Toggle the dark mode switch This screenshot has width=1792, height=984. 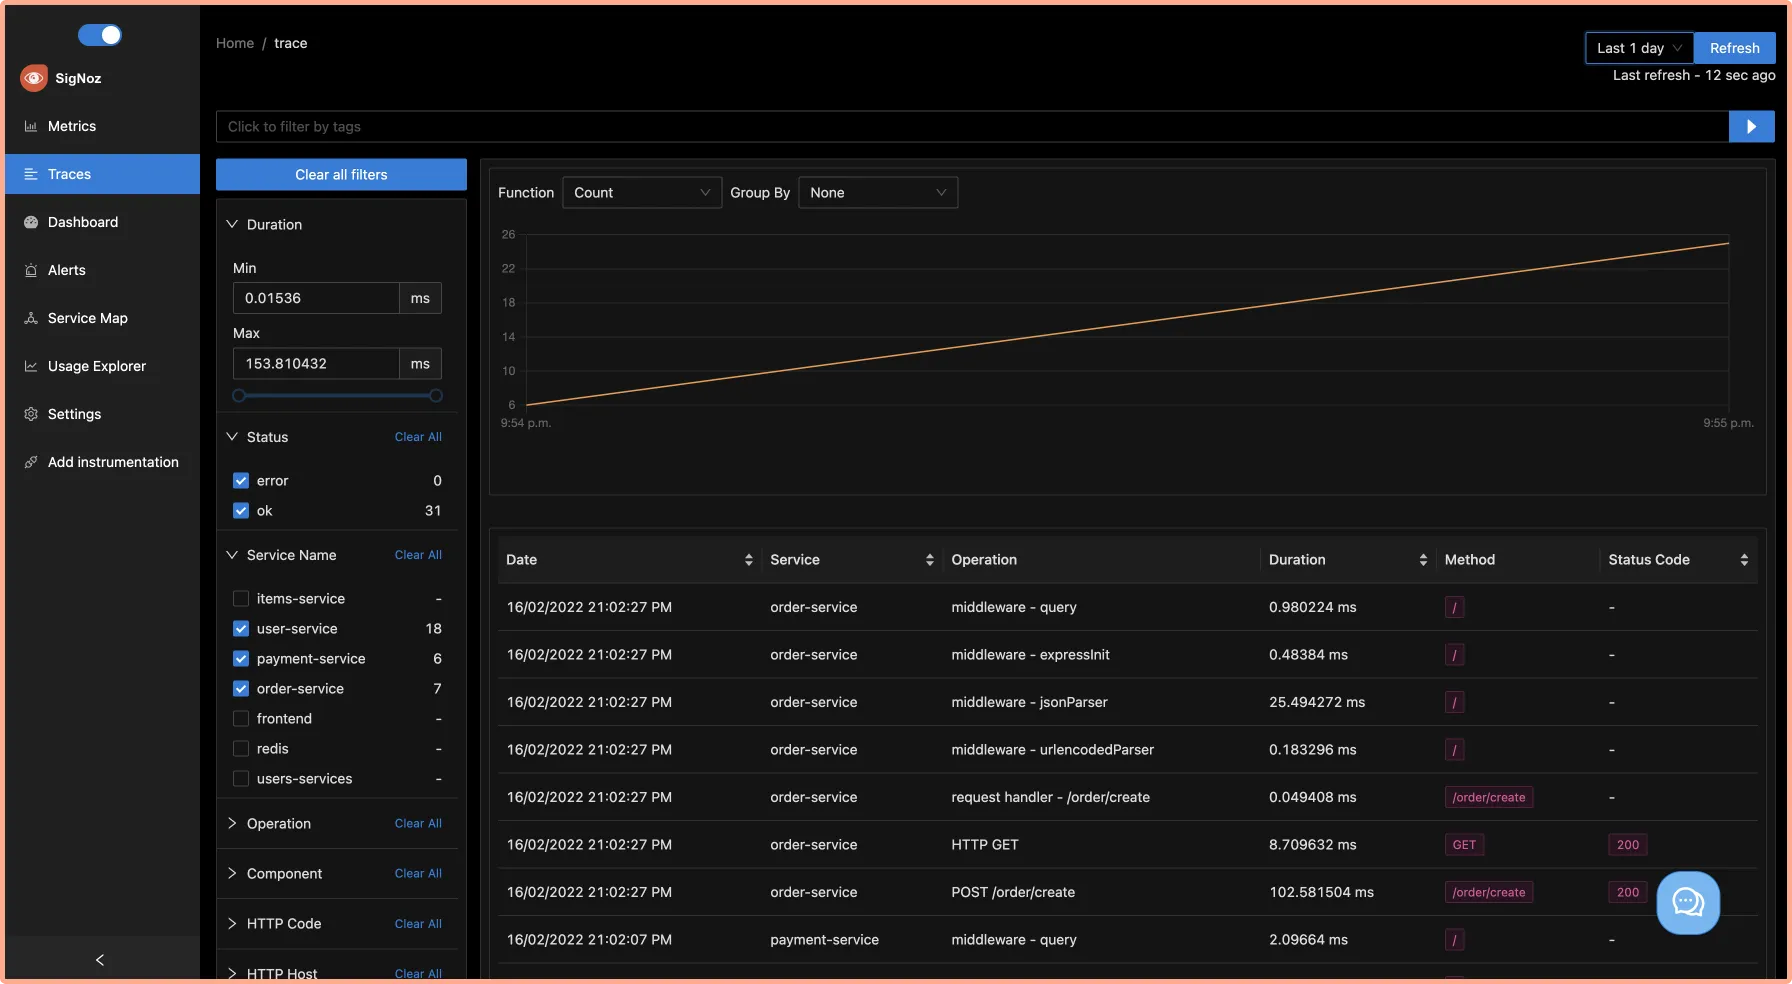(x=100, y=35)
